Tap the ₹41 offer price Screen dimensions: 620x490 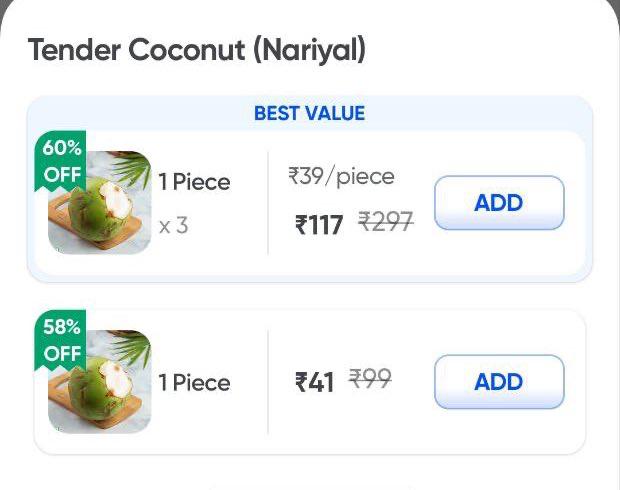click(314, 382)
